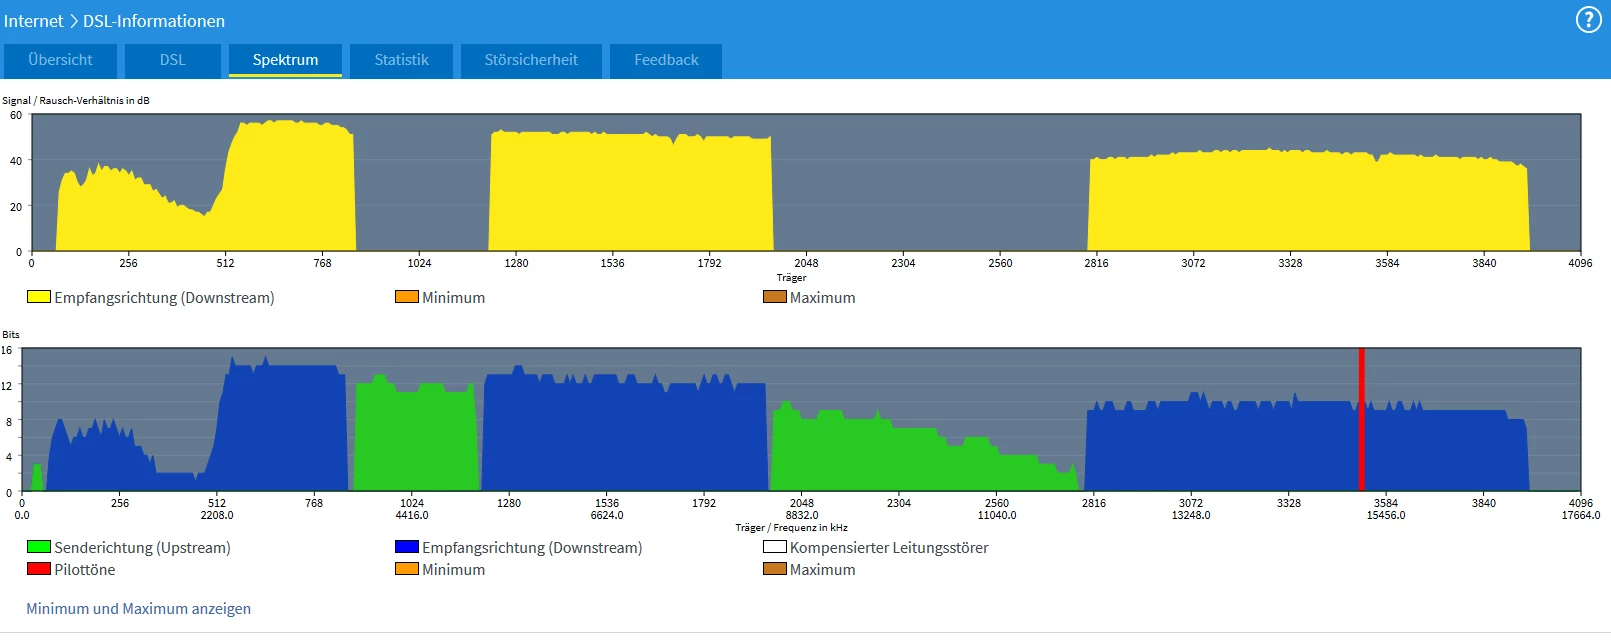
Task: Click the brown Maximum swatch in bits legend
Action: pyautogui.click(x=775, y=569)
